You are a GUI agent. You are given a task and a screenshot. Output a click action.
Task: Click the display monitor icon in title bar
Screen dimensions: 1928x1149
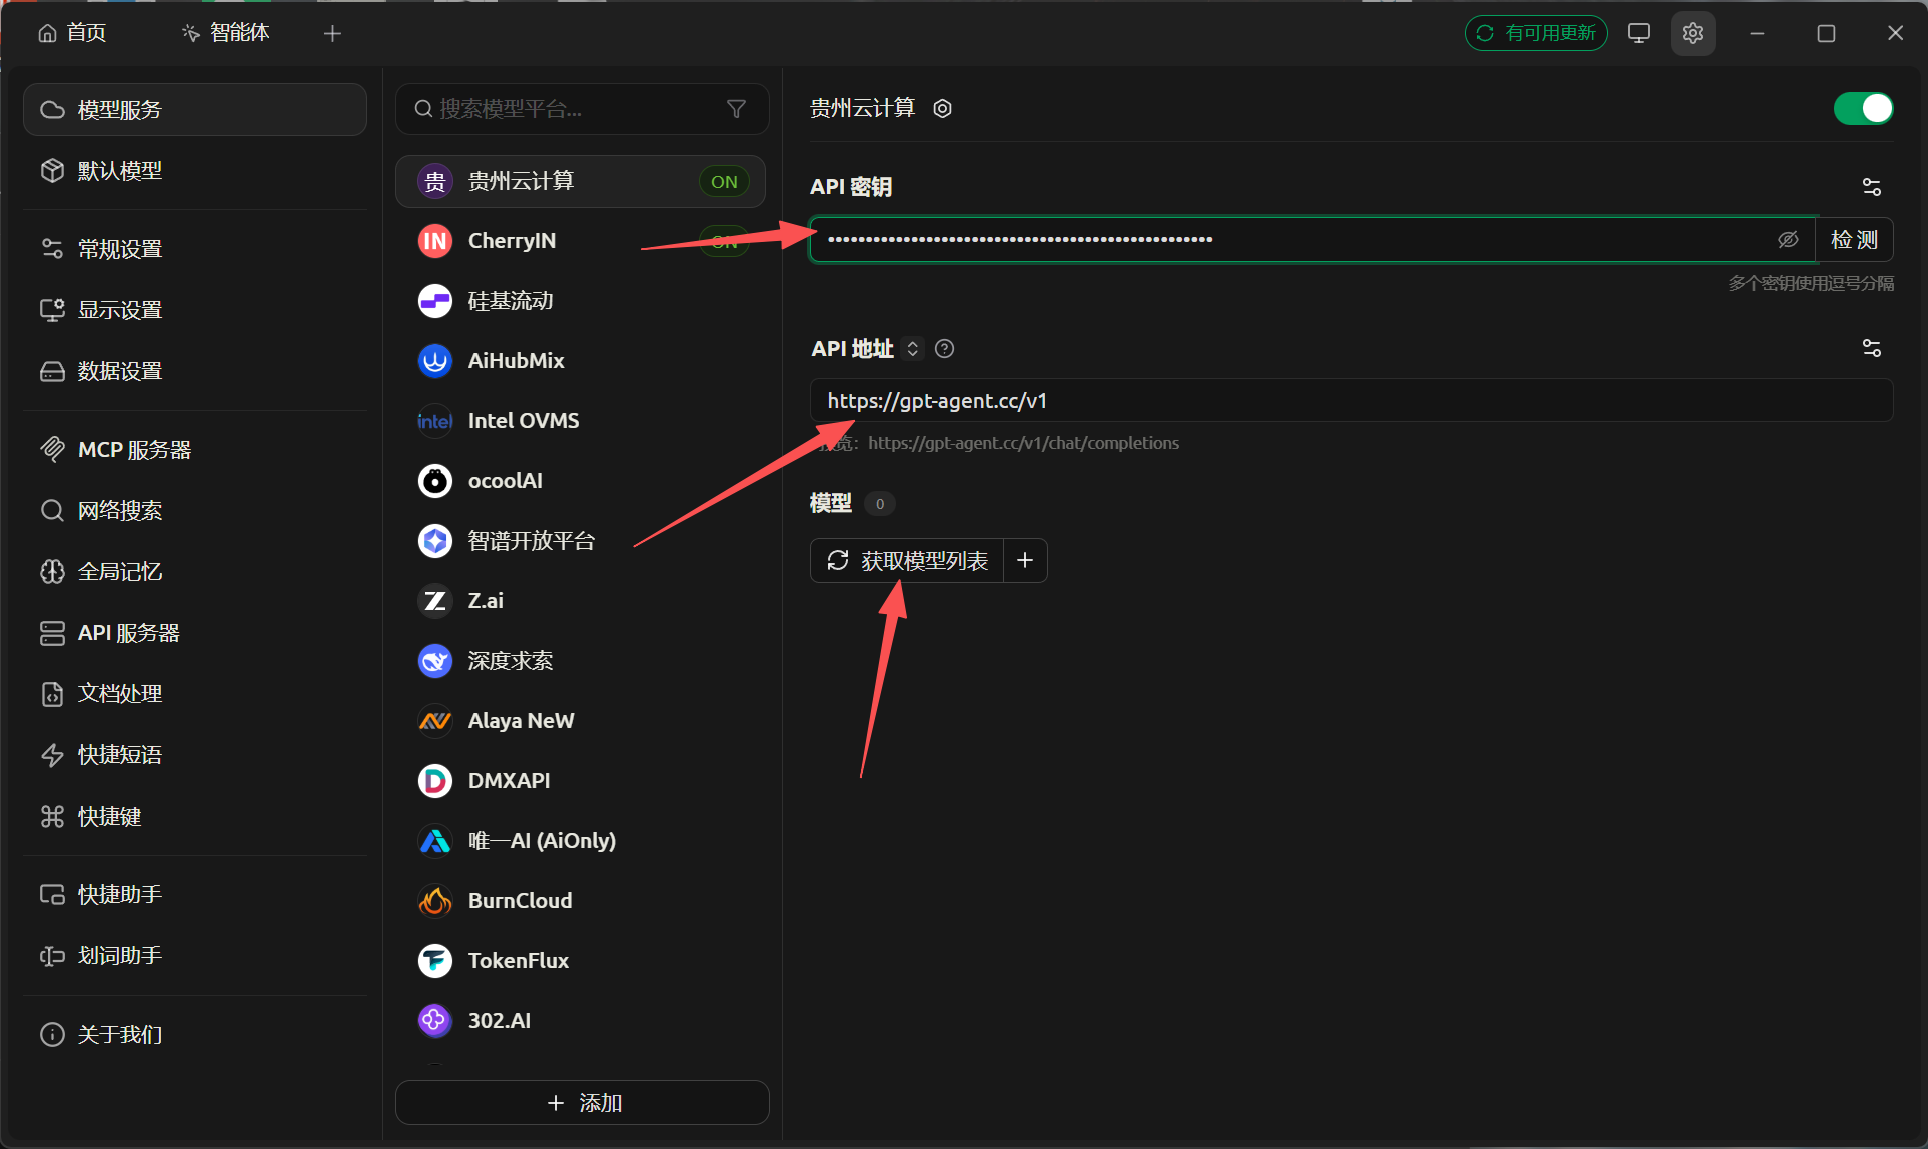click(x=1639, y=33)
